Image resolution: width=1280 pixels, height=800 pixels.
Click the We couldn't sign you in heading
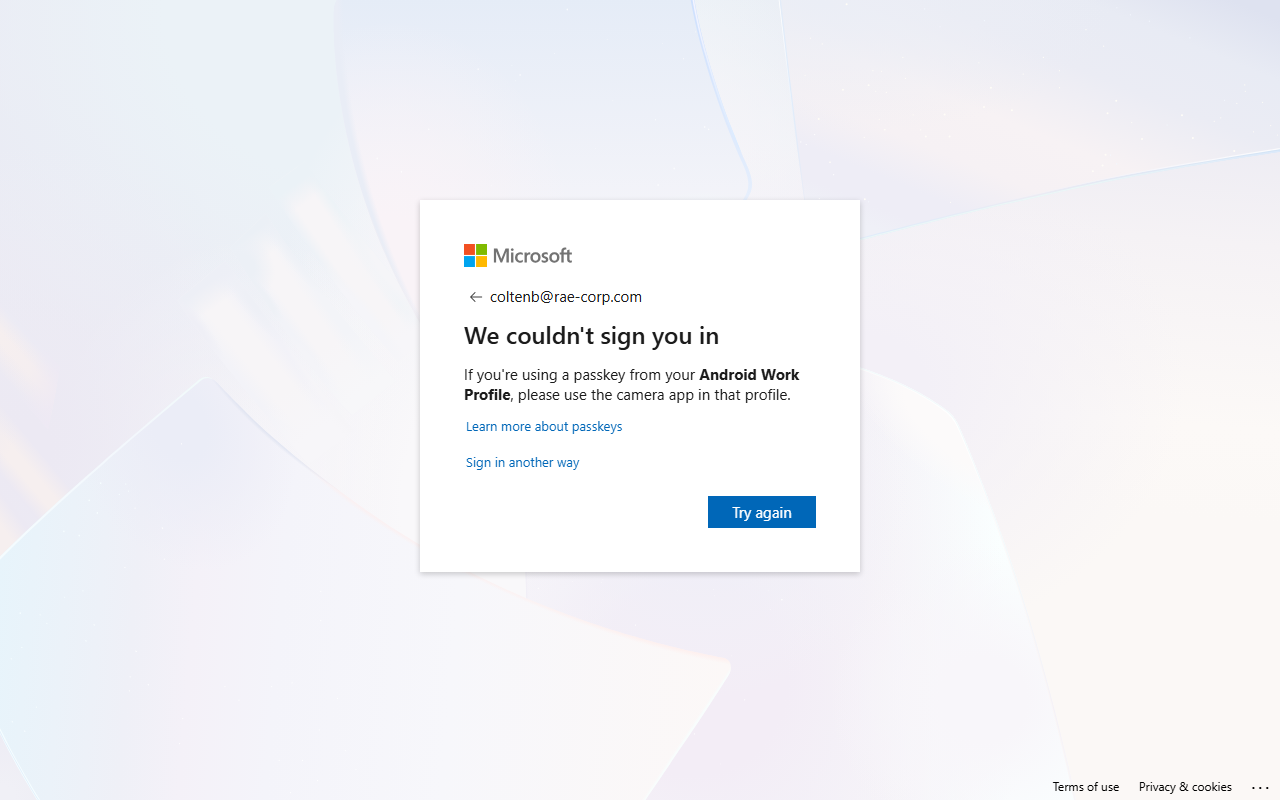pyautogui.click(x=591, y=336)
